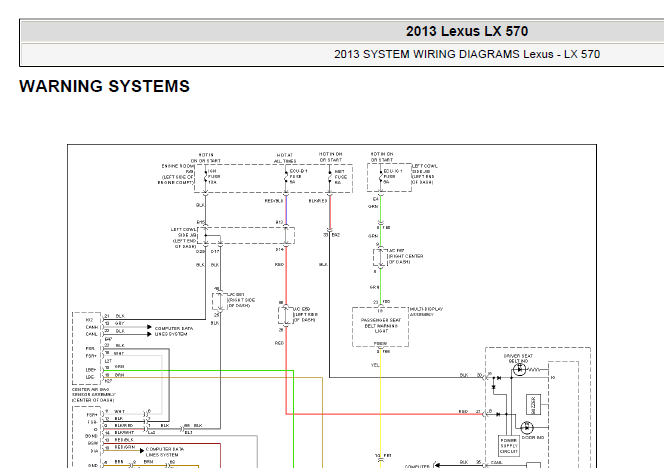The width and height of the screenshot is (664, 468).
Task: Click the 'BUZZER' component box
Action: point(533,405)
